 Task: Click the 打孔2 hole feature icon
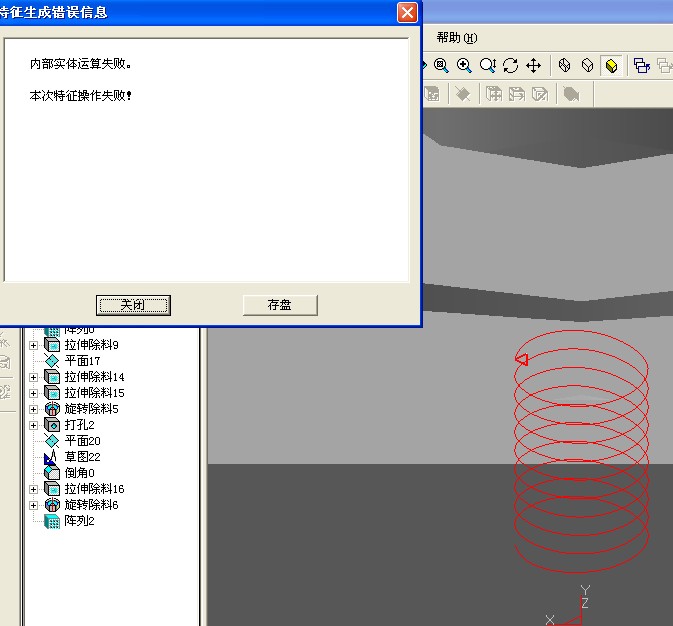[x=52, y=425]
